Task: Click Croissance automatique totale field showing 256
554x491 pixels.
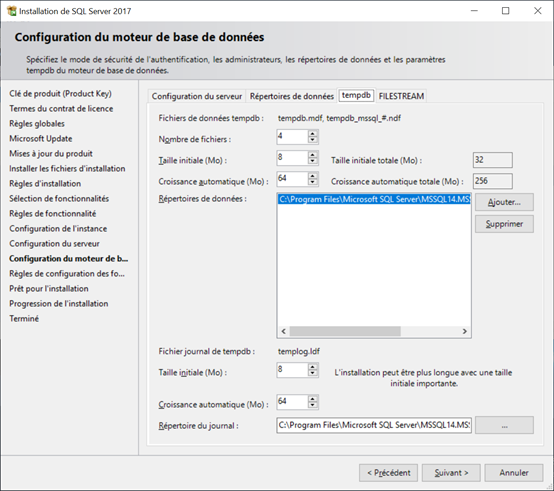Action: [x=493, y=181]
